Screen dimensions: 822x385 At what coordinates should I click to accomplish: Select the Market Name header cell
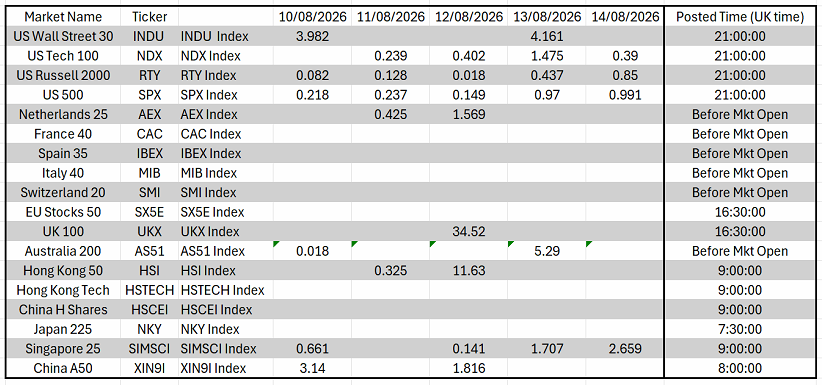coord(63,17)
